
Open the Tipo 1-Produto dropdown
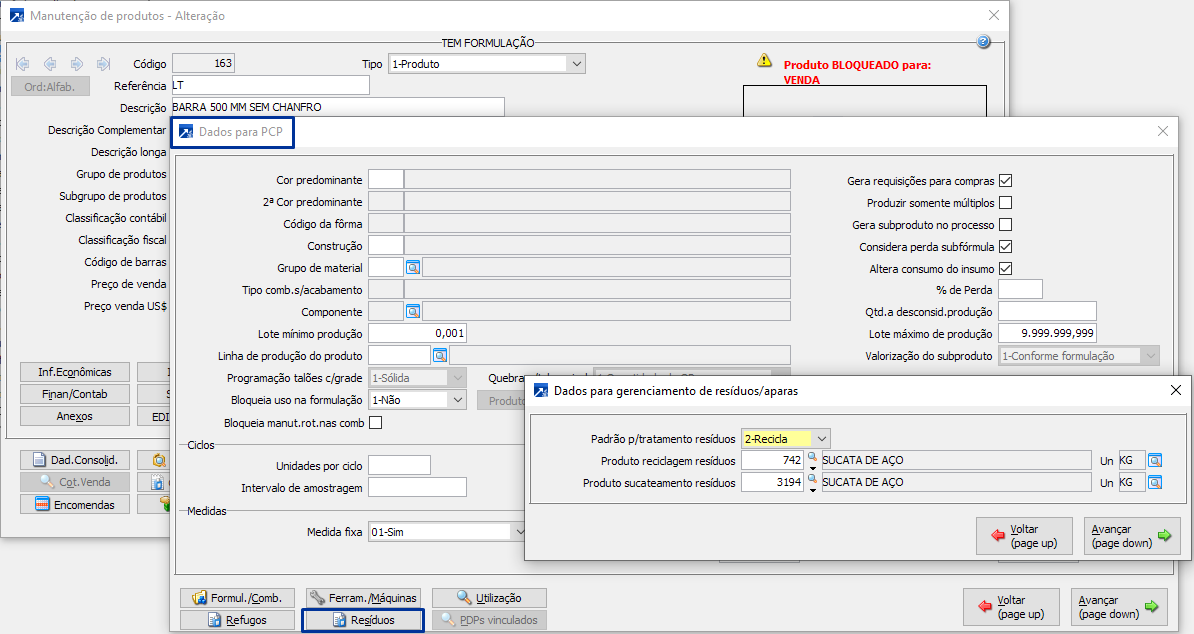click(x=575, y=64)
